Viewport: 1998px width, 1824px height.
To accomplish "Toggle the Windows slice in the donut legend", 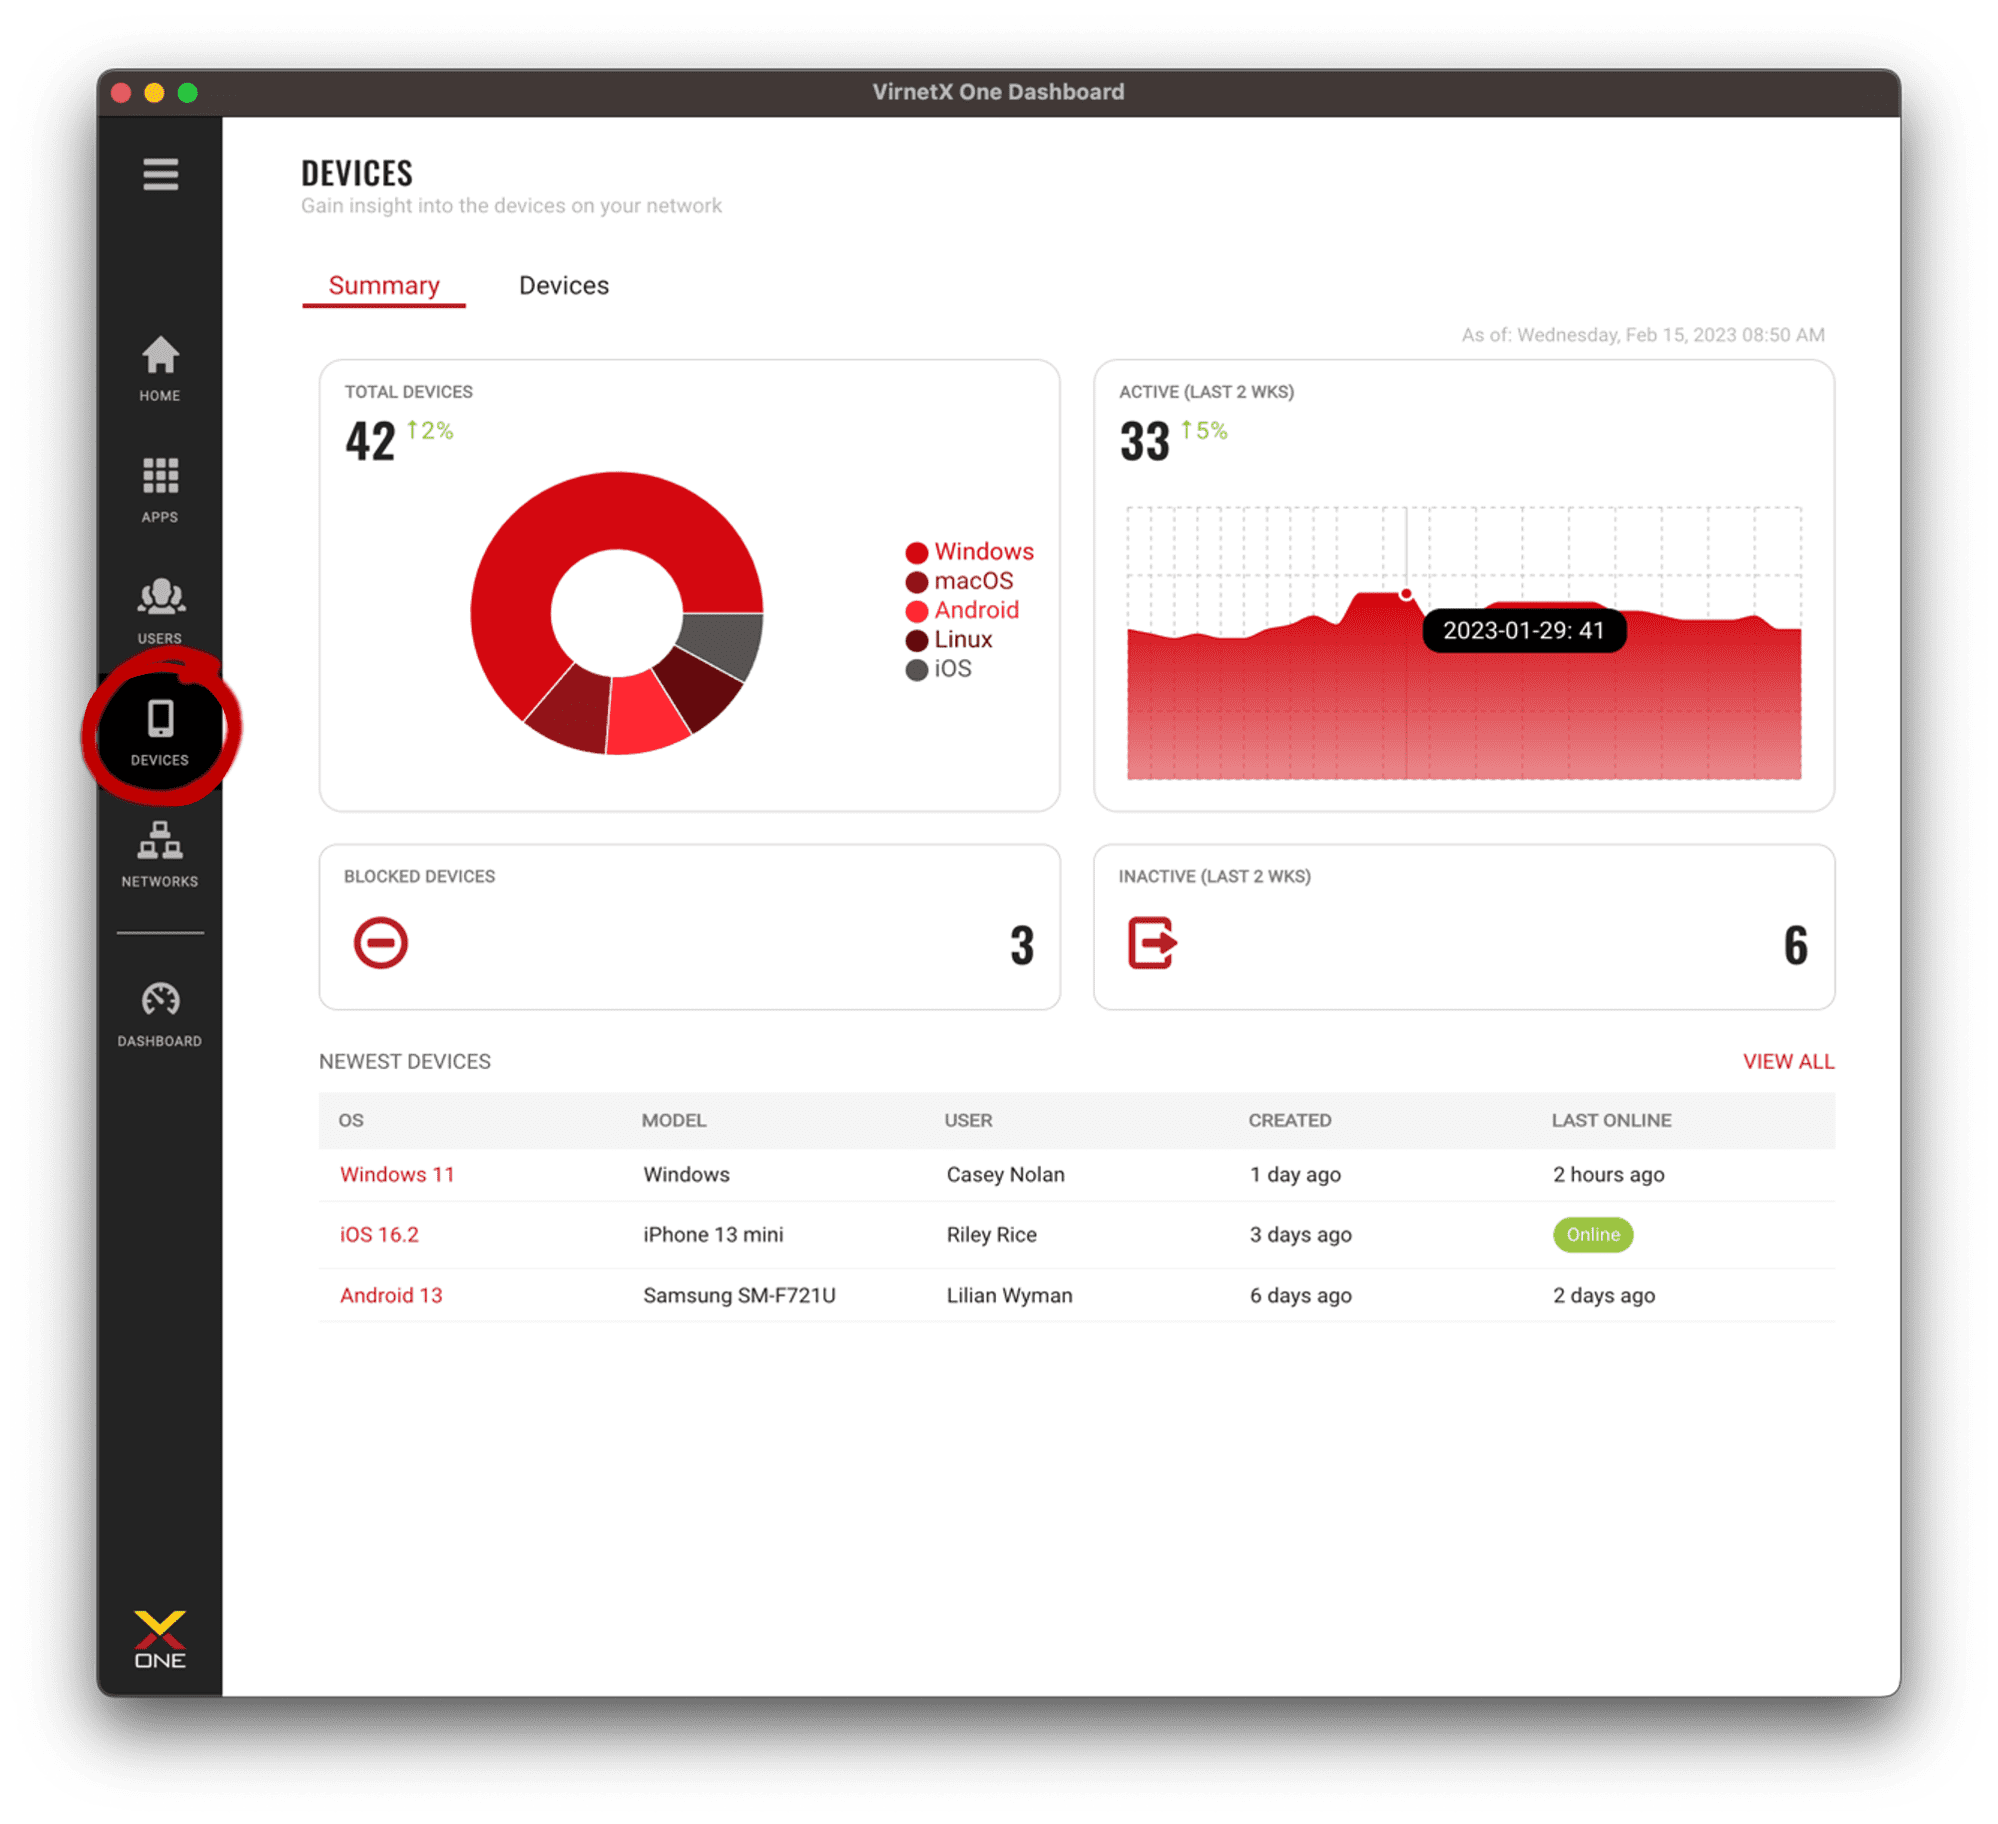I will tap(984, 551).
